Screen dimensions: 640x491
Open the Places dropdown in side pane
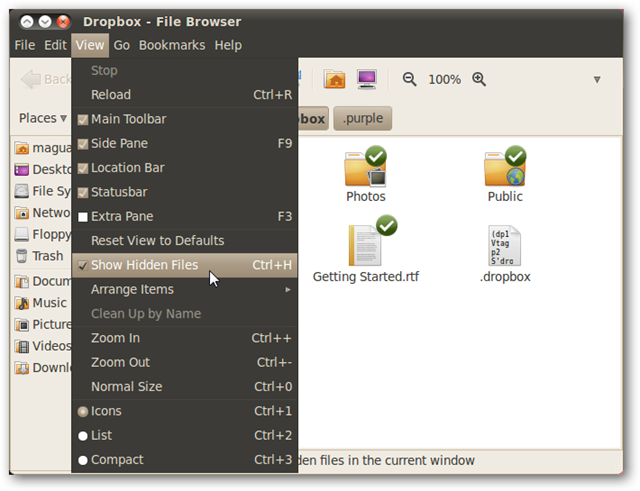(42, 118)
